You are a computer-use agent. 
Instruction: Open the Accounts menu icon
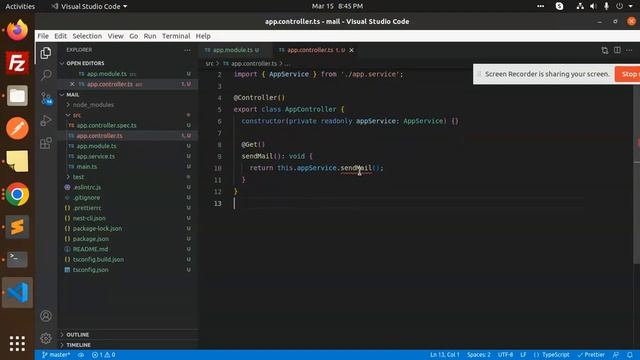pos(46,316)
